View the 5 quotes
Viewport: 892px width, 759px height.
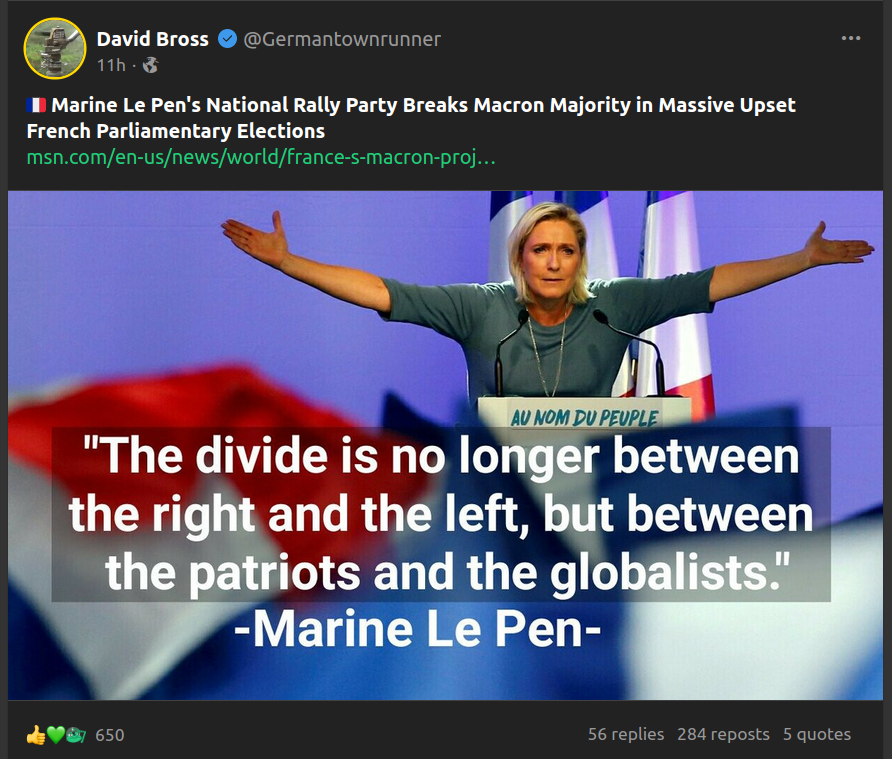pyautogui.click(x=817, y=735)
